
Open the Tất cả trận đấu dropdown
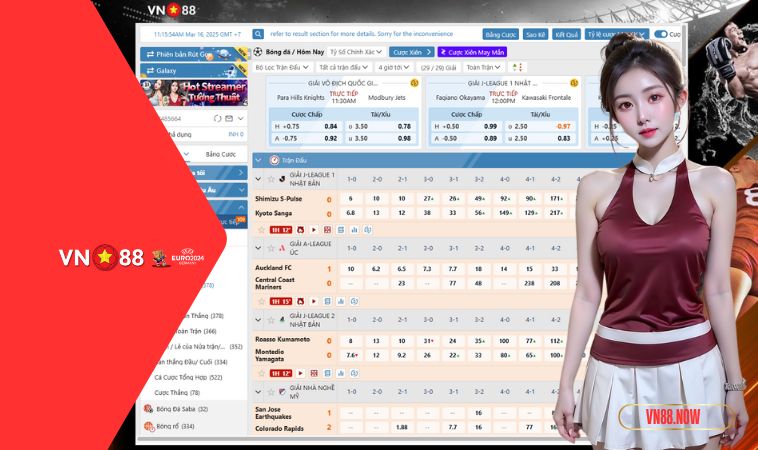[344, 67]
